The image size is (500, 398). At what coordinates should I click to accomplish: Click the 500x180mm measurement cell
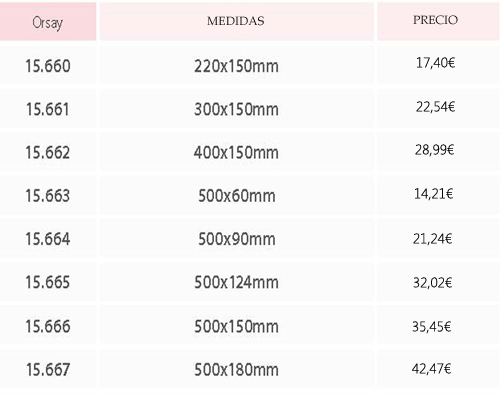click(236, 369)
